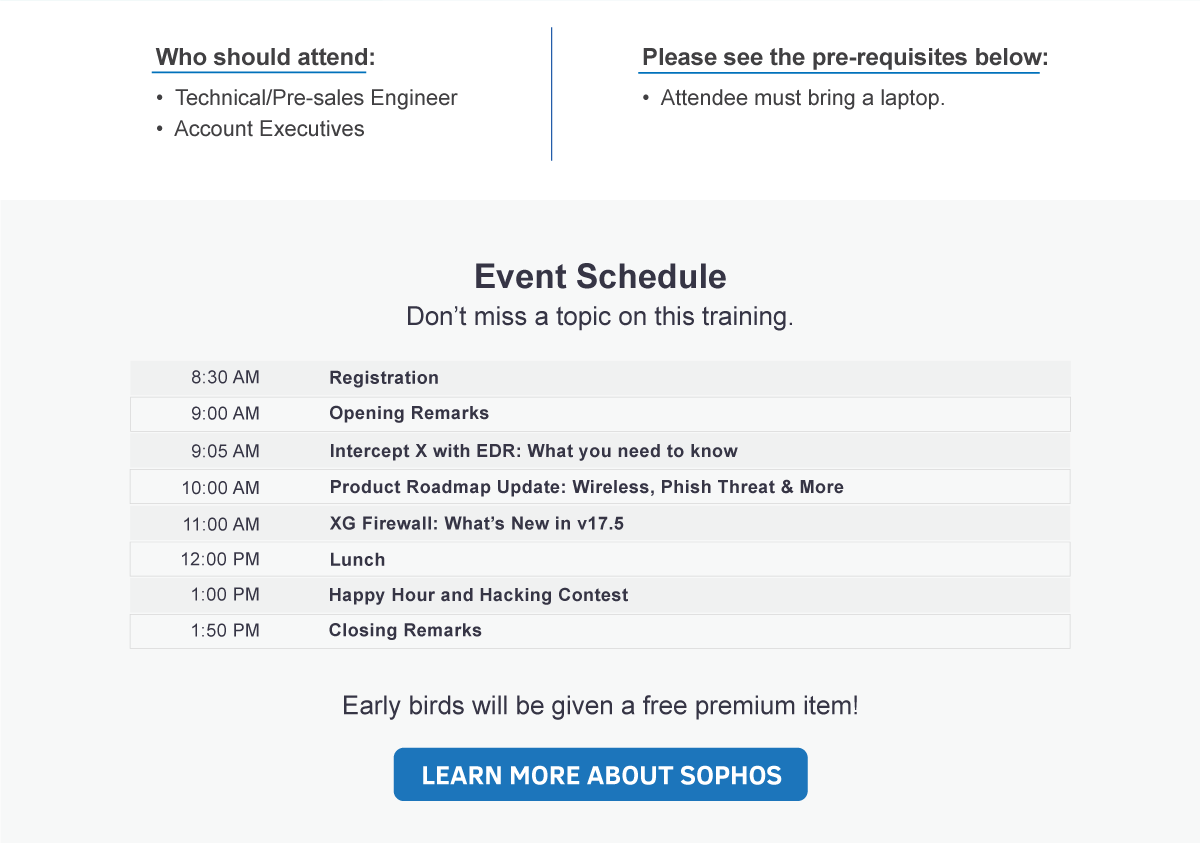1200x843 pixels.
Task: Click the pre-requisites heading text
Action: (x=844, y=57)
